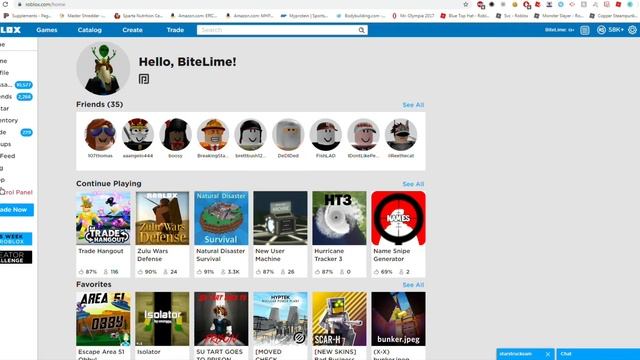Click the 279 trade badge in the sidebar
Viewport: 640px width, 360px height.
coord(27,132)
